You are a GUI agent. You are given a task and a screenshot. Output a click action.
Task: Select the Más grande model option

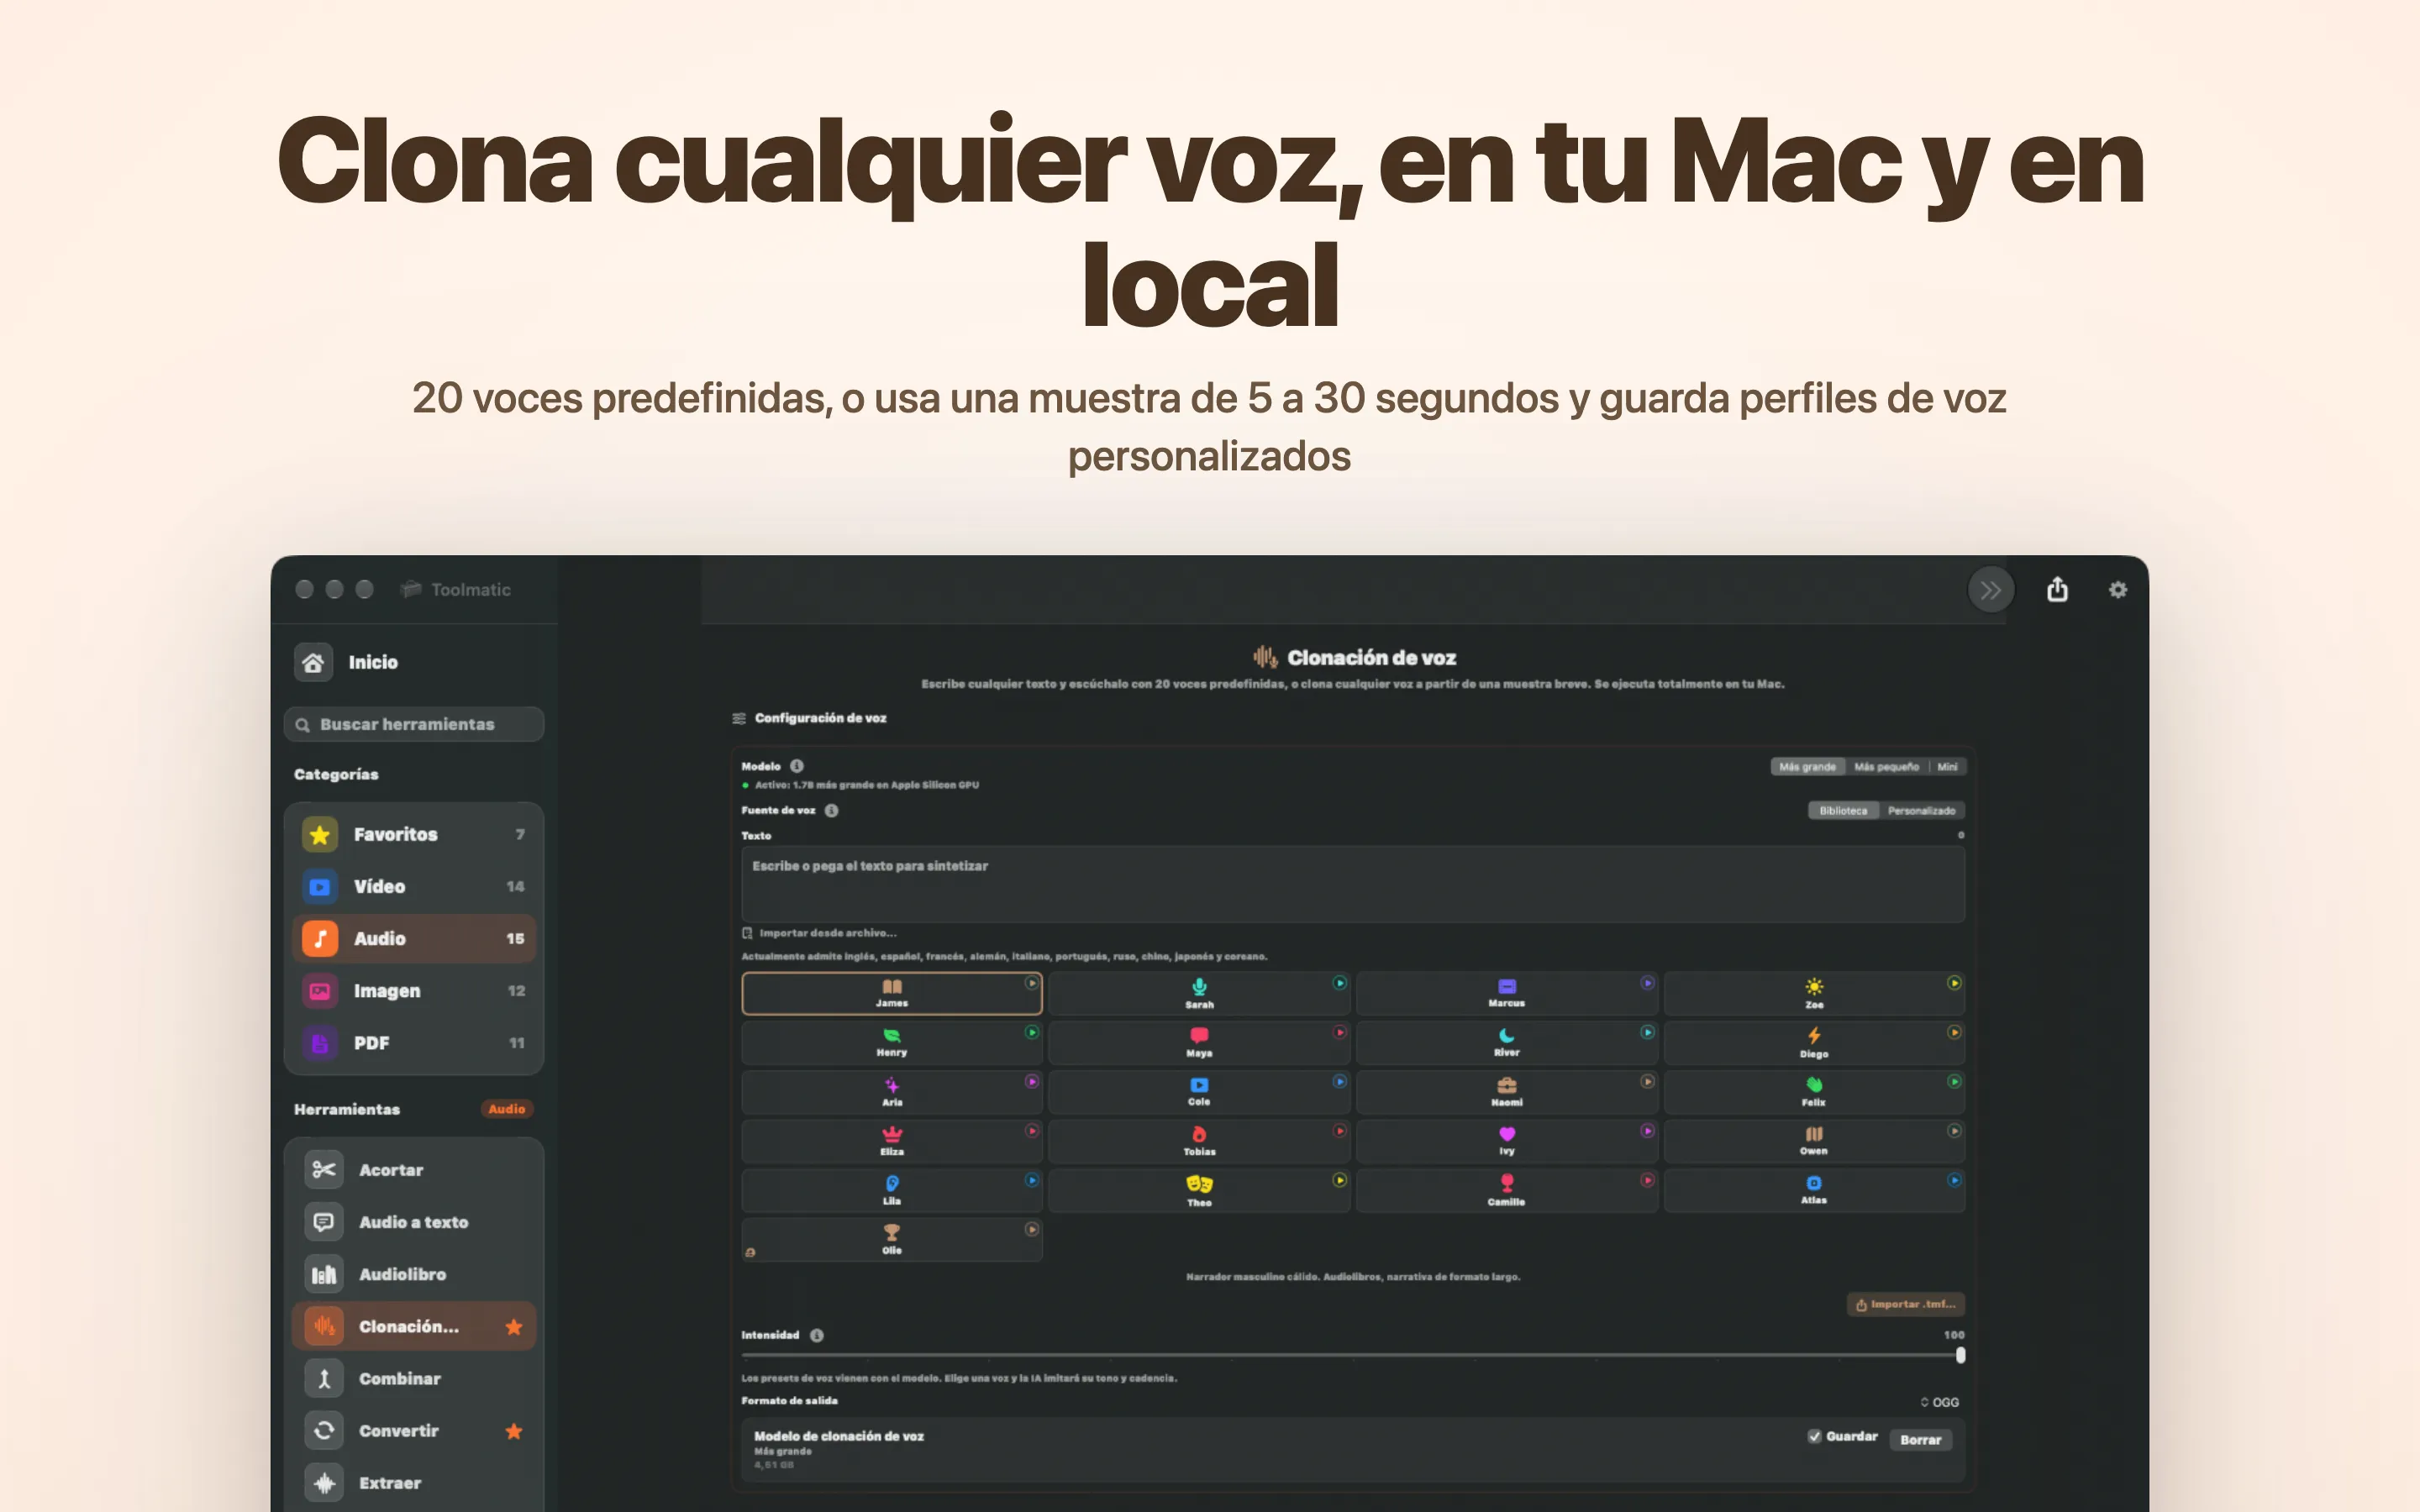1807,767
